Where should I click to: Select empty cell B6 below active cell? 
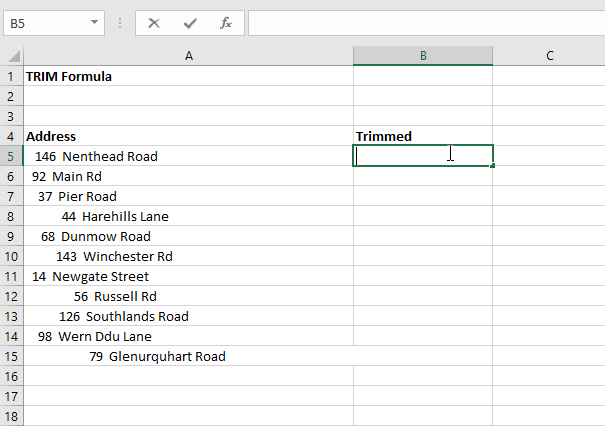(422, 176)
